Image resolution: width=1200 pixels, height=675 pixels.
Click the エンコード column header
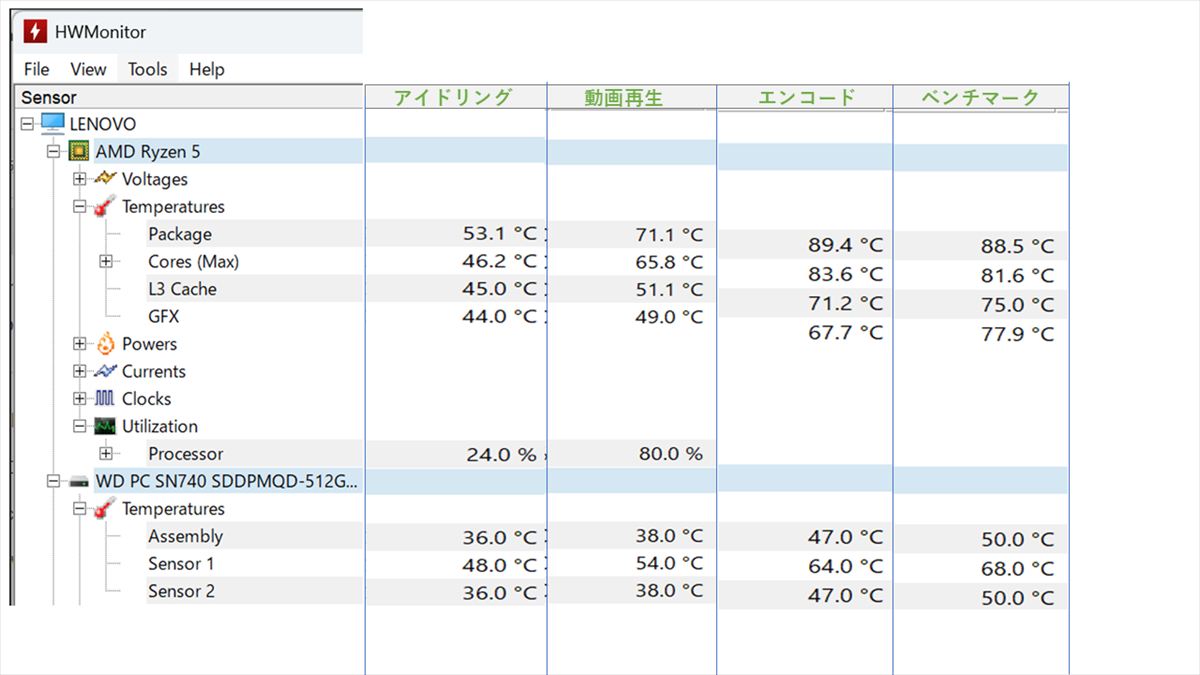coord(807,97)
